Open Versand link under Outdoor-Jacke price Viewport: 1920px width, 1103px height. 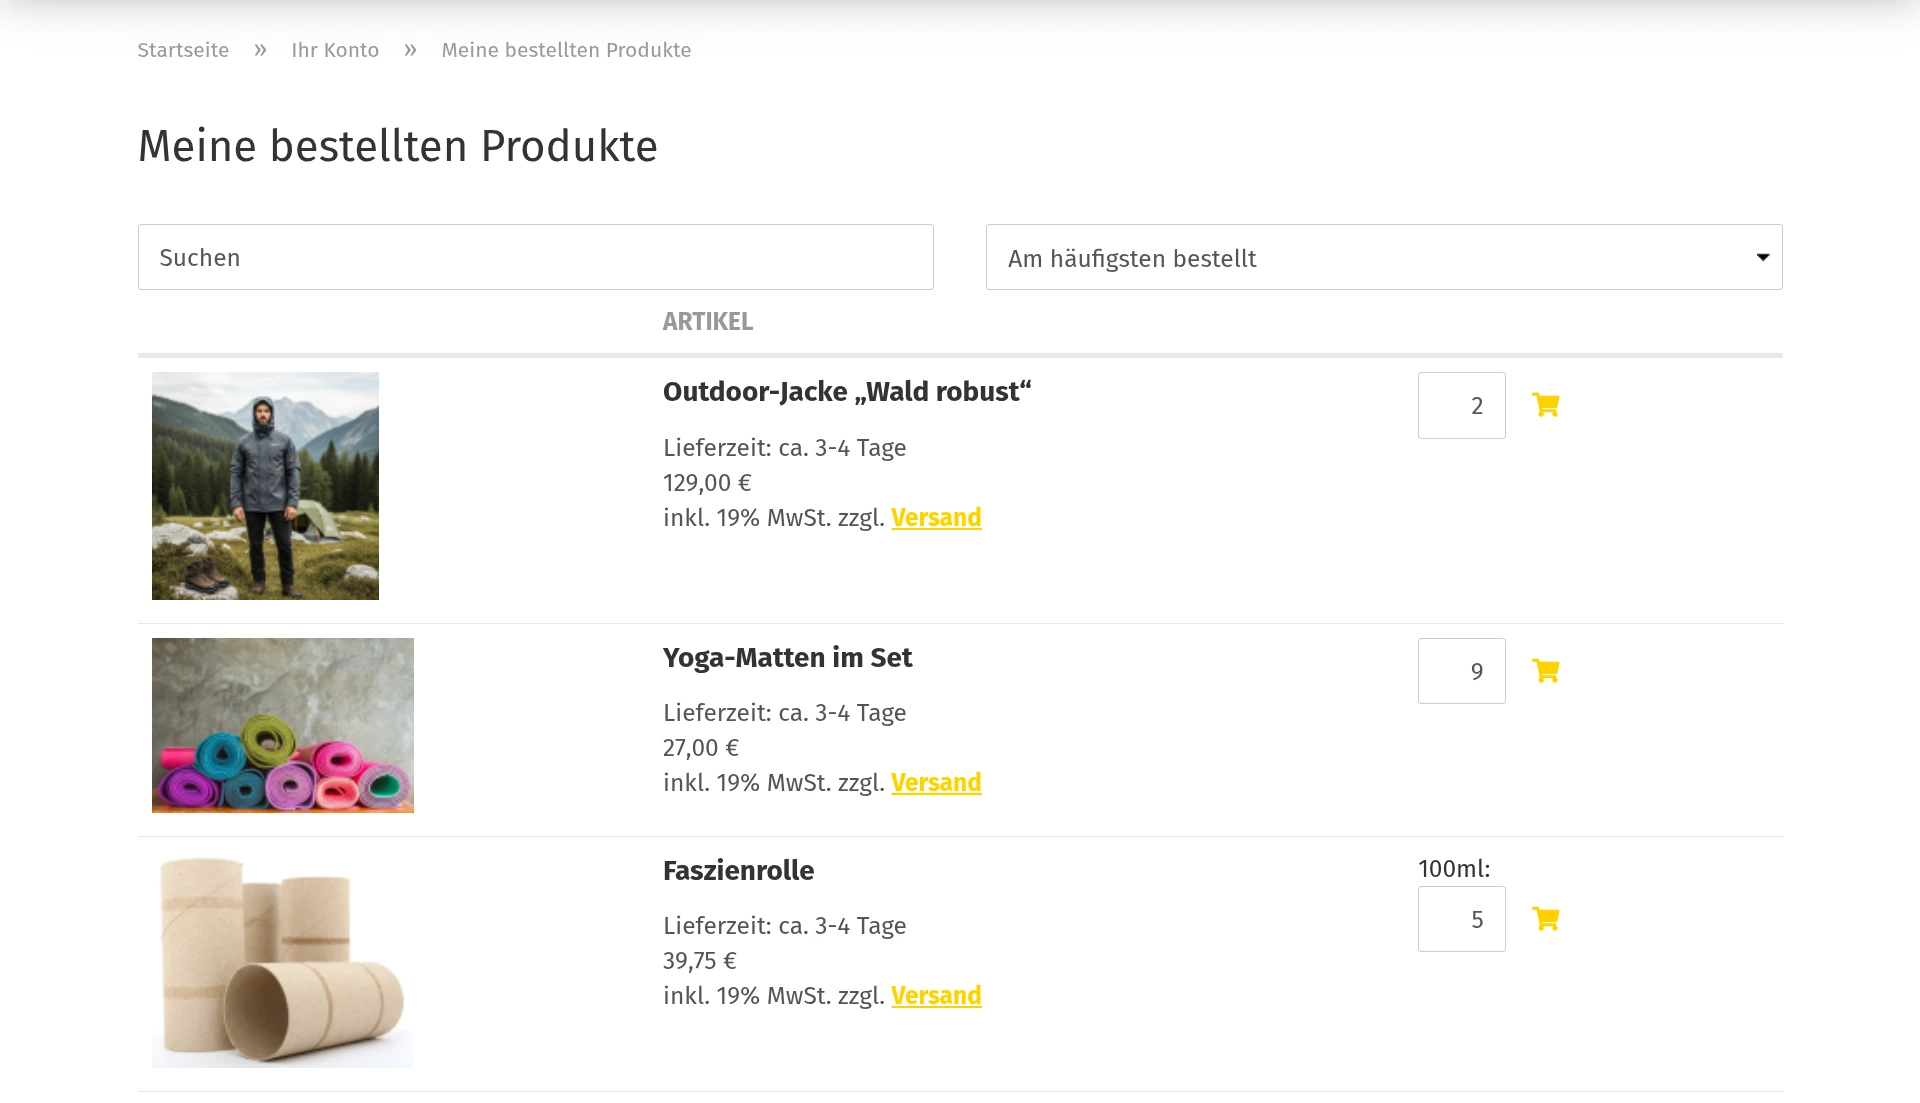pos(936,518)
